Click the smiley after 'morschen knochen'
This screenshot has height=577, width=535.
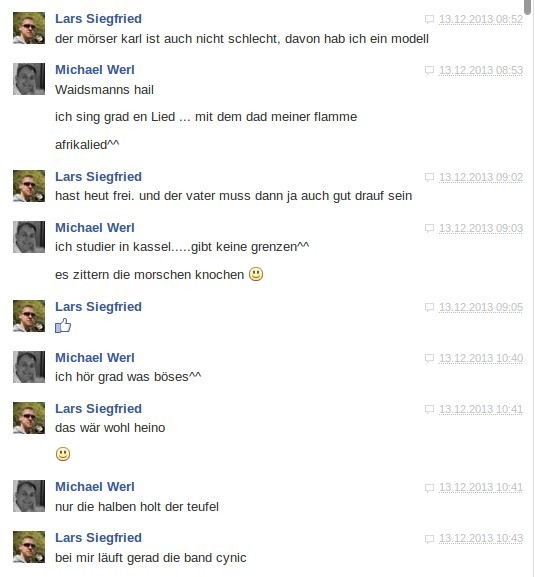point(256,274)
